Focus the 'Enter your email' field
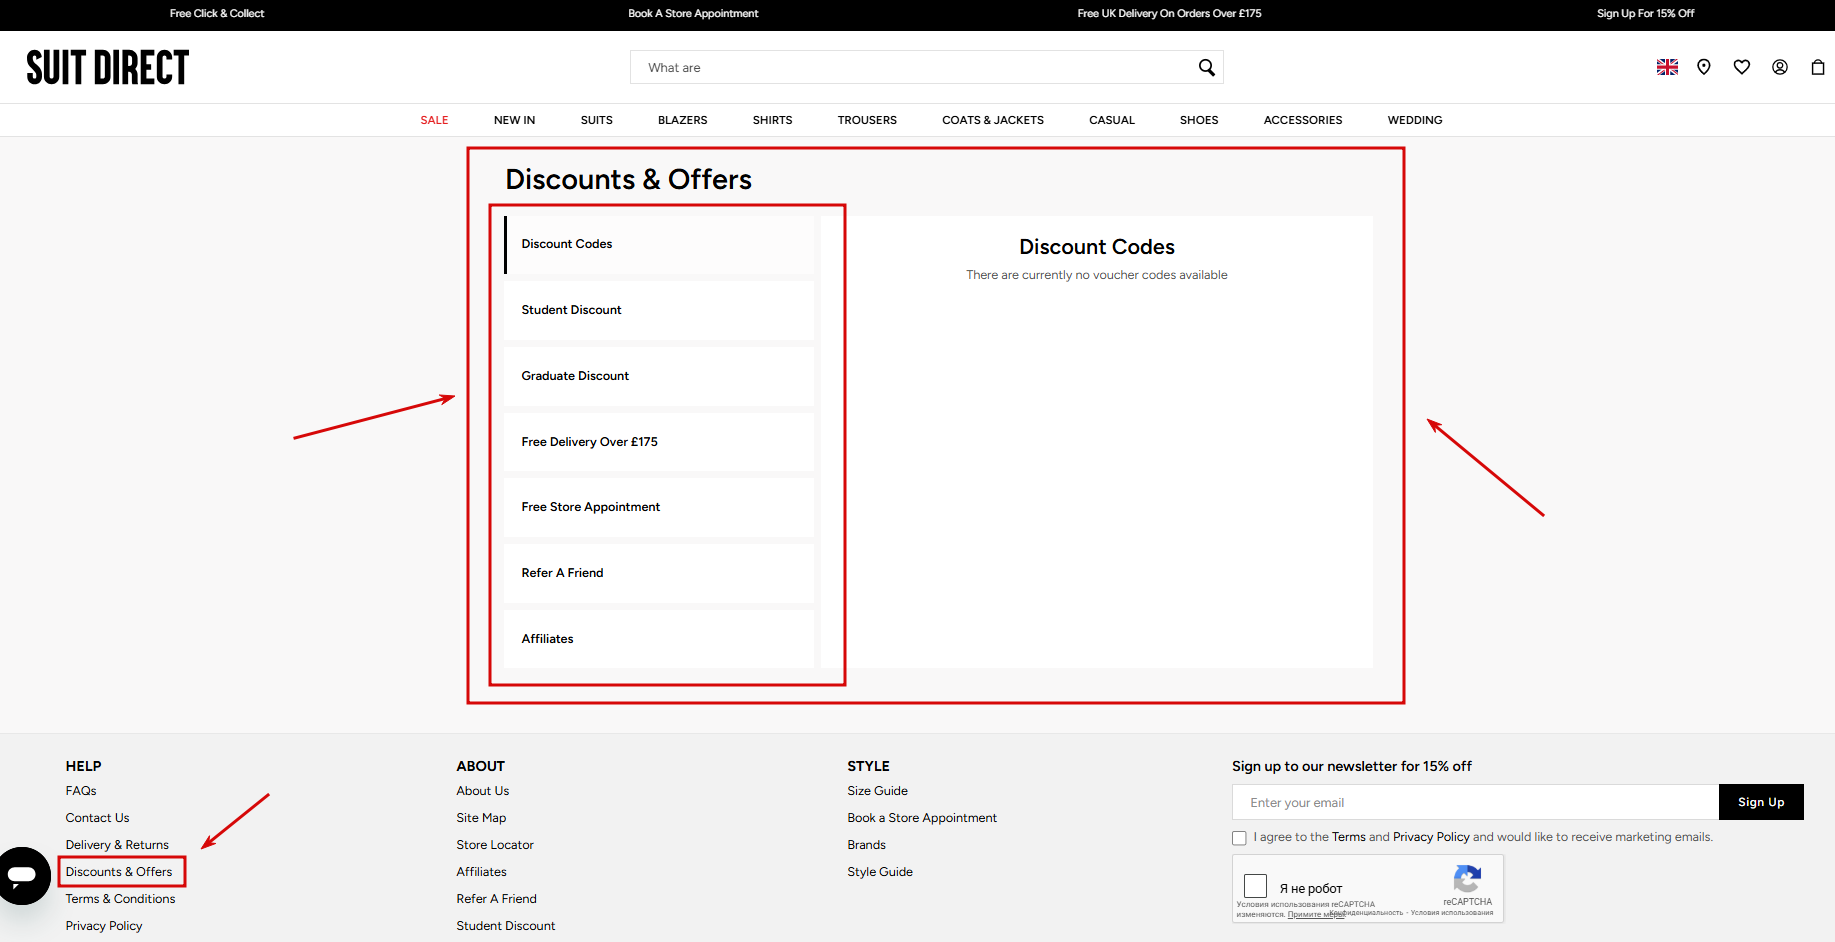The image size is (1835, 942). click(1475, 802)
